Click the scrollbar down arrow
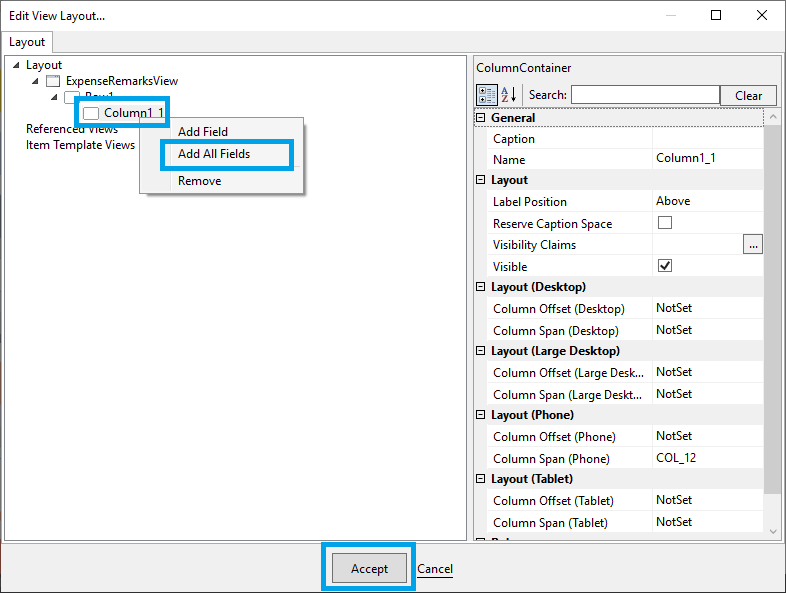Screen dimensions: 786x593 coord(773,531)
